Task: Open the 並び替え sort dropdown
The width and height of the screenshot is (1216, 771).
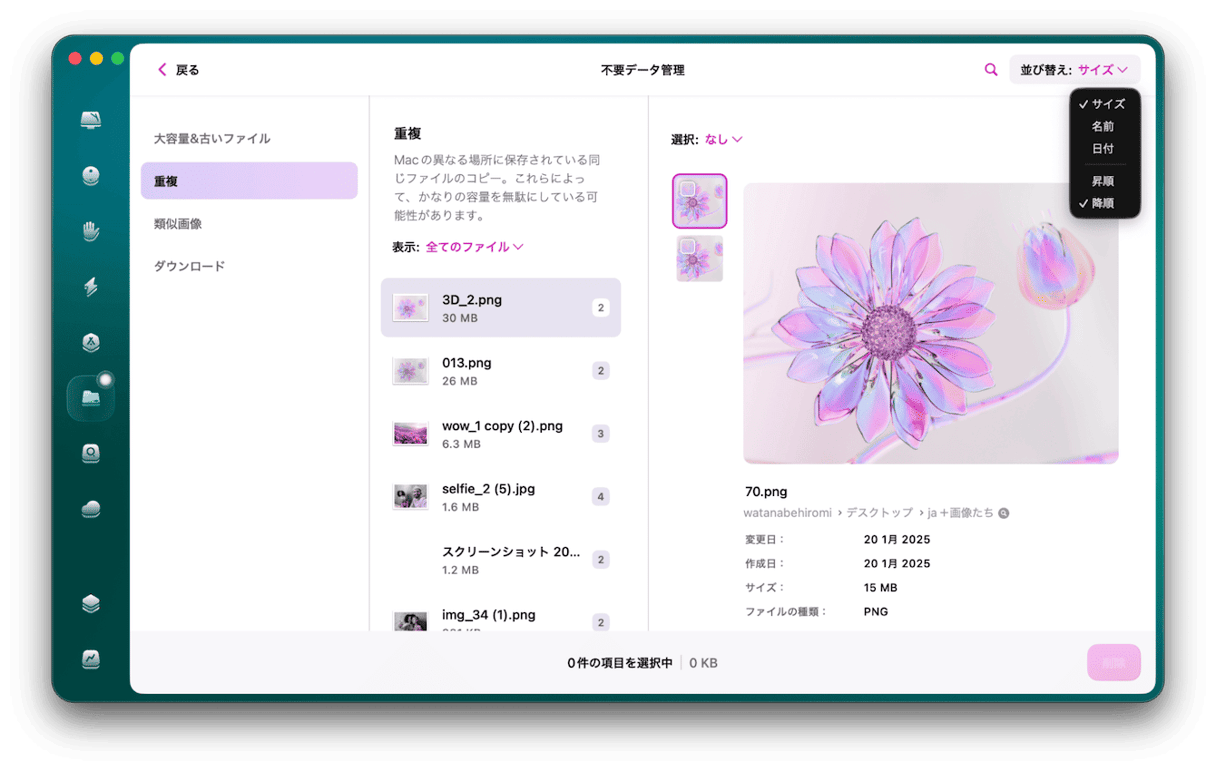Action: pyautogui.click(x=1074, y=70)
